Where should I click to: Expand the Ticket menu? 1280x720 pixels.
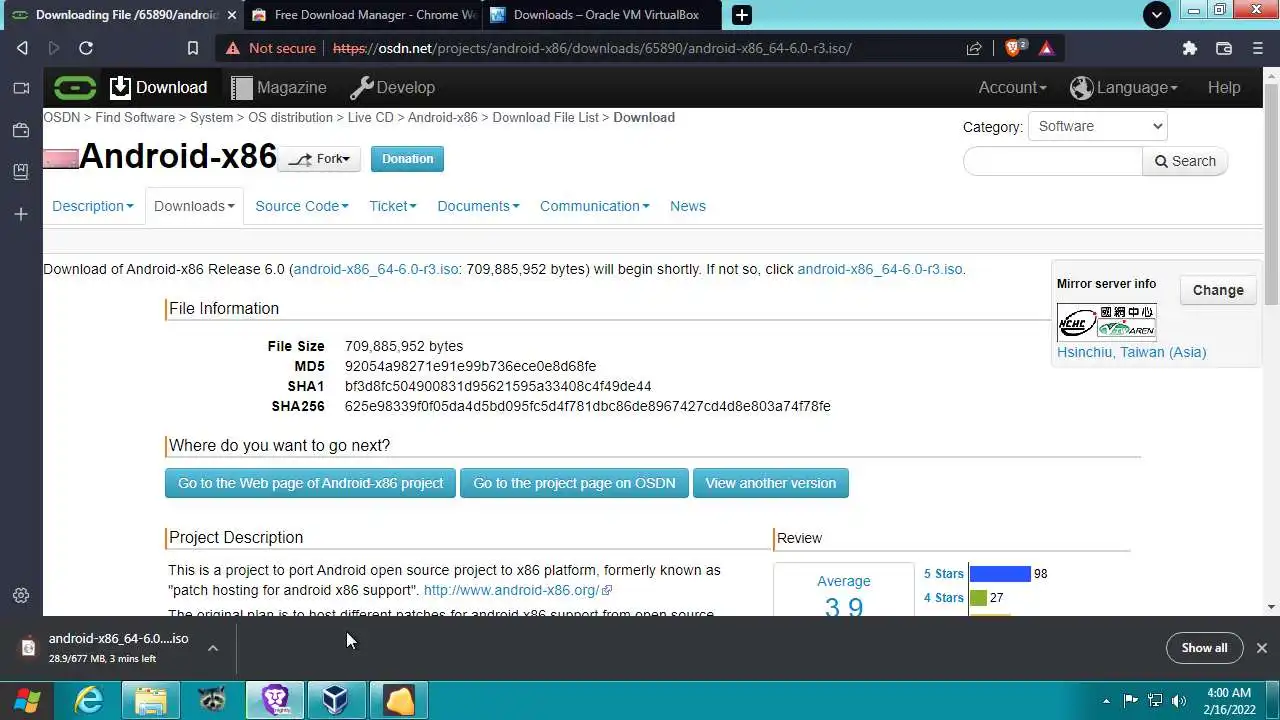(393, 206)
